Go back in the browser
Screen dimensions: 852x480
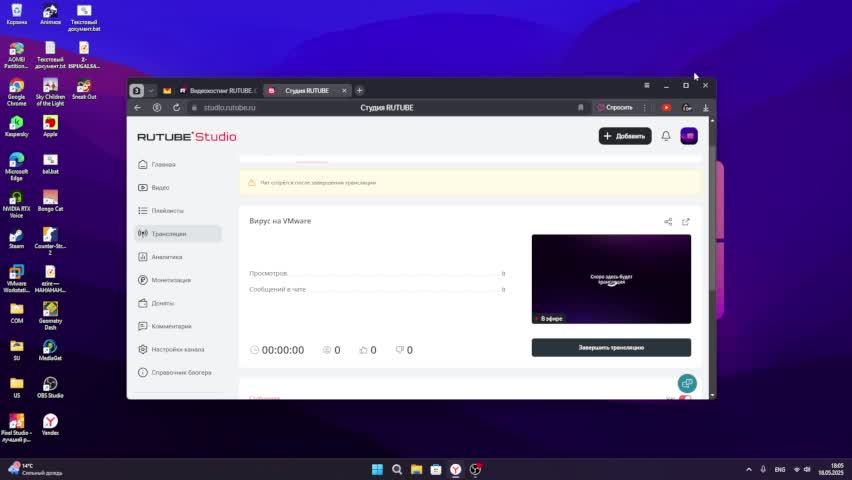click(137, 108)
